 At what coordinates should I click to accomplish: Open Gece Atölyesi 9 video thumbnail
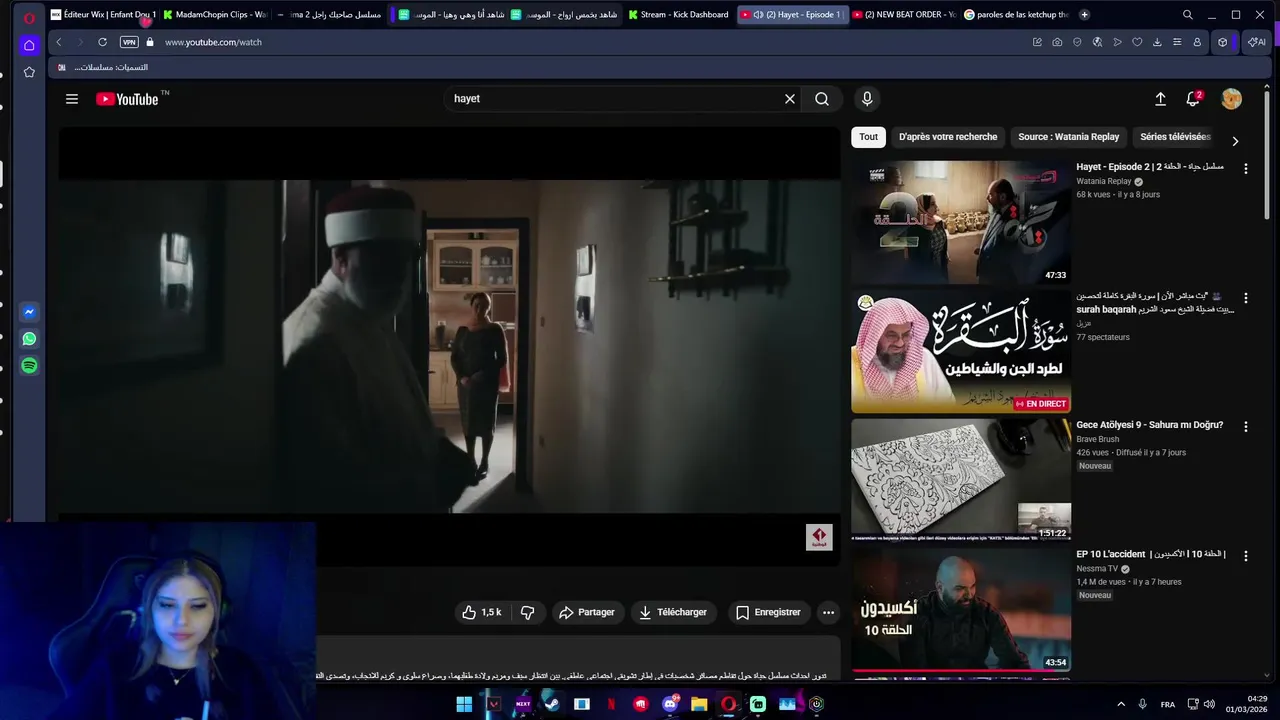[x=961, y=480]
